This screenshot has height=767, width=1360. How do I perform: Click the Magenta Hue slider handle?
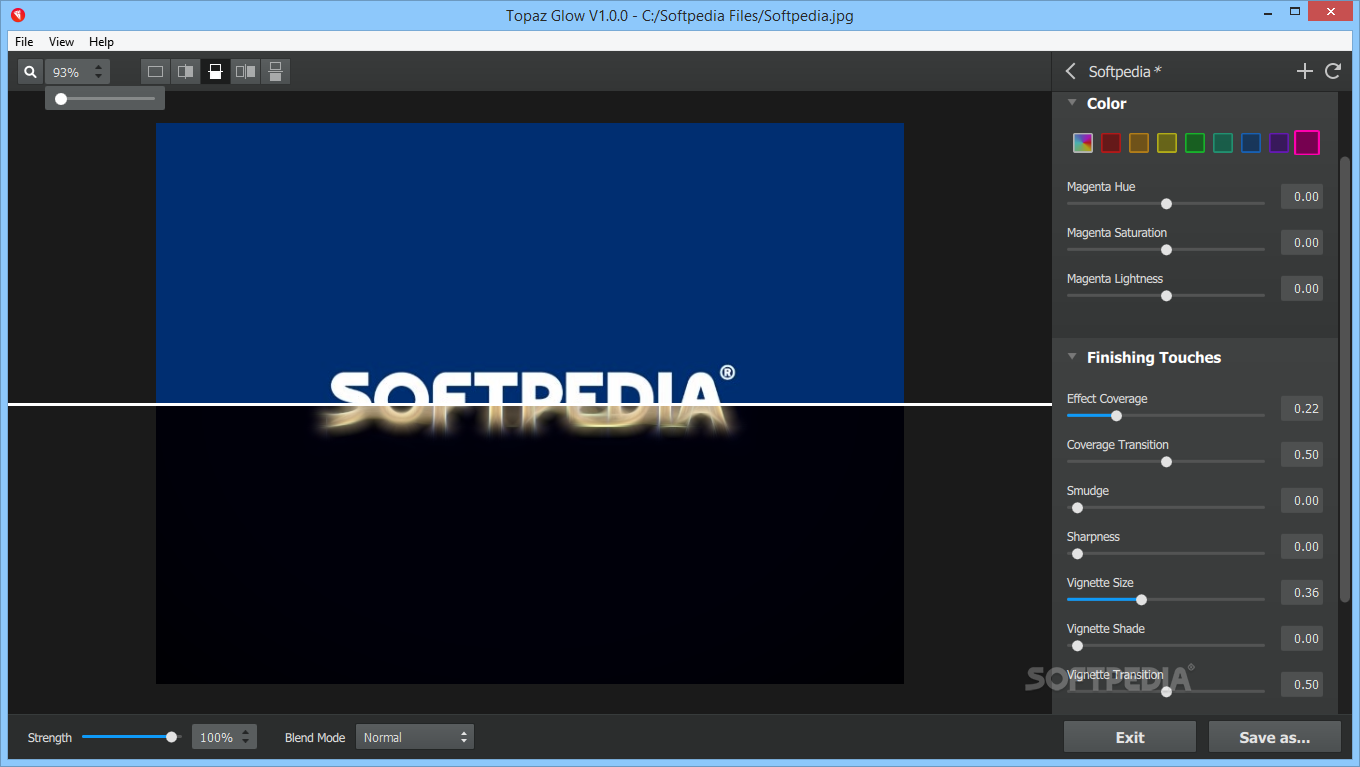(x=1166, y=204)
